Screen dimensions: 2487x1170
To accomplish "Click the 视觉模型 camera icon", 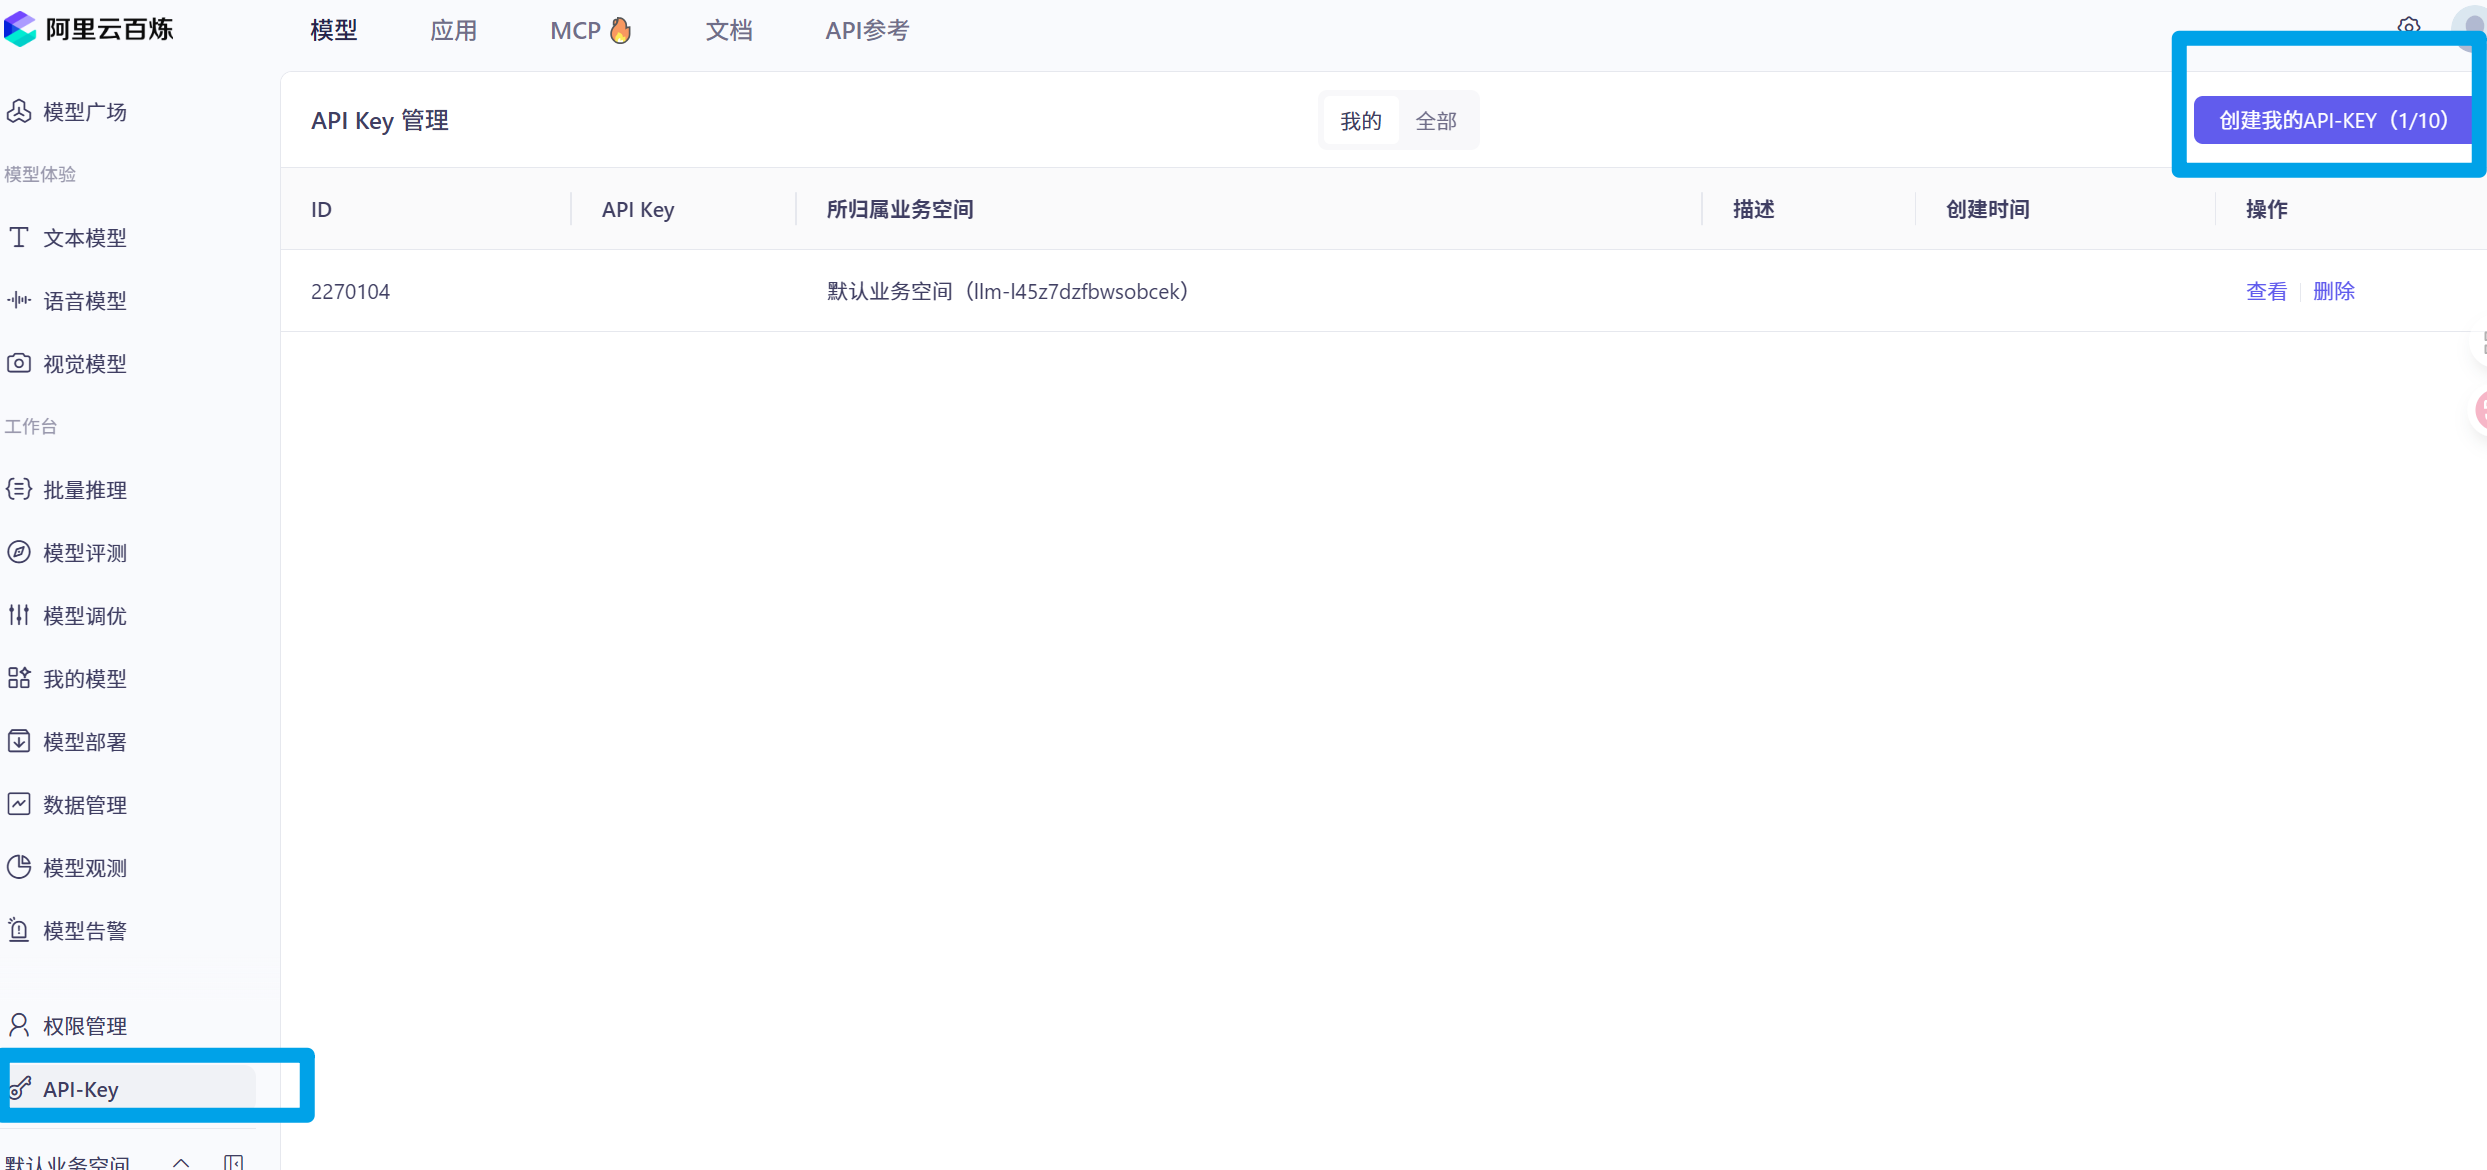I will (19, 363).
